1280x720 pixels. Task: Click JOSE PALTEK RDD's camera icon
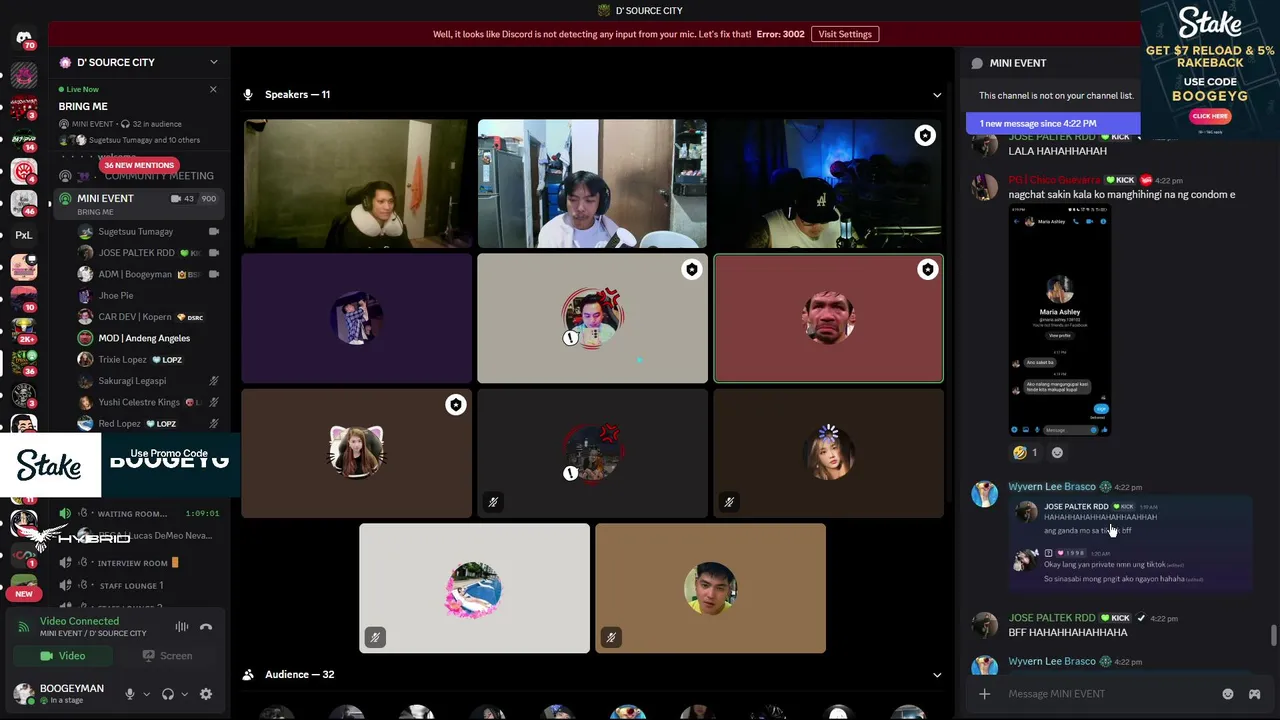[x=213, y=253]
